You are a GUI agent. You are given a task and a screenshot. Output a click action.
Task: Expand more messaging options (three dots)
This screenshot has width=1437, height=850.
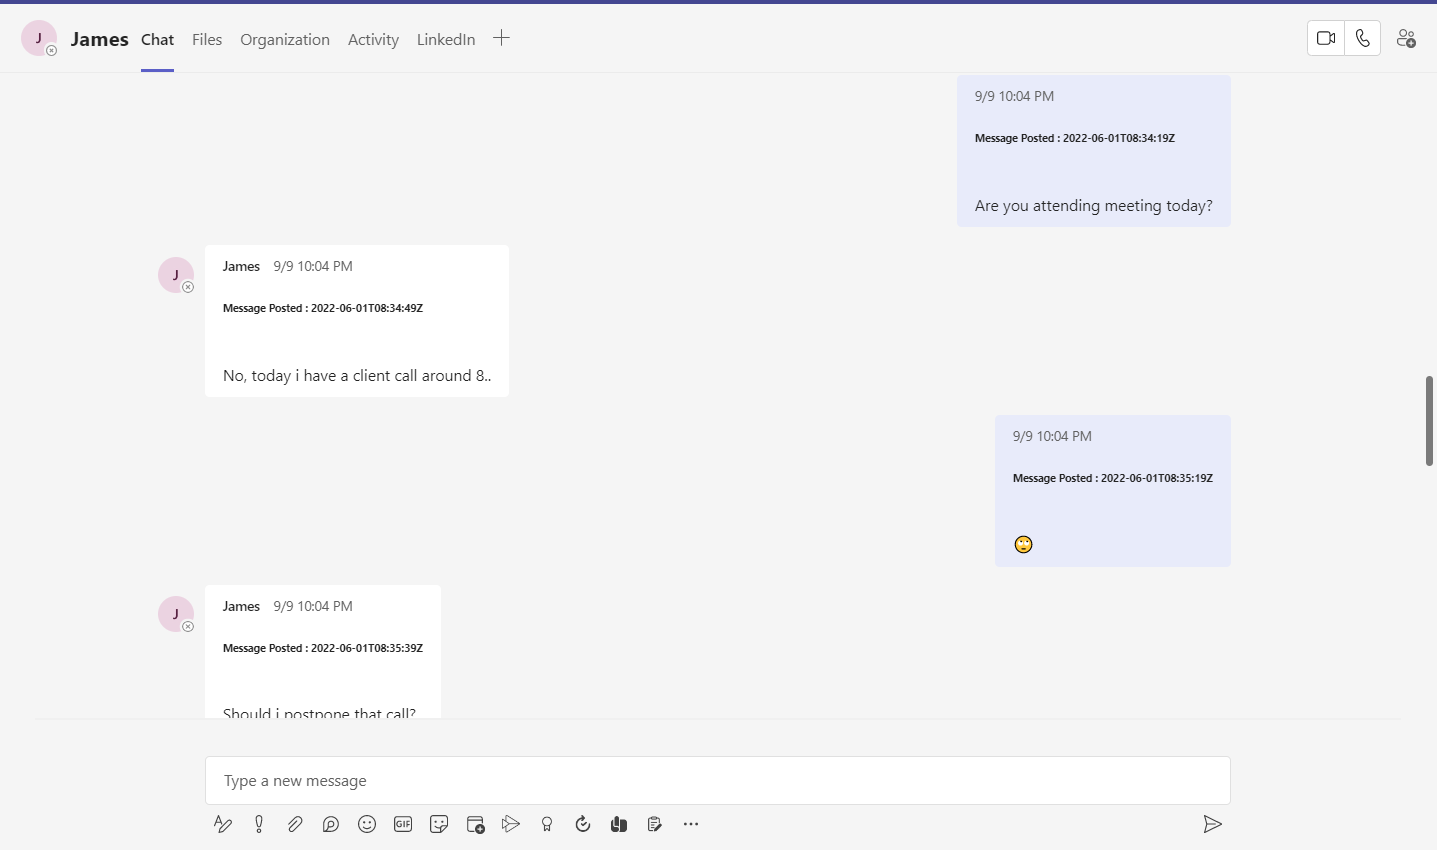(x=691, y=824)
